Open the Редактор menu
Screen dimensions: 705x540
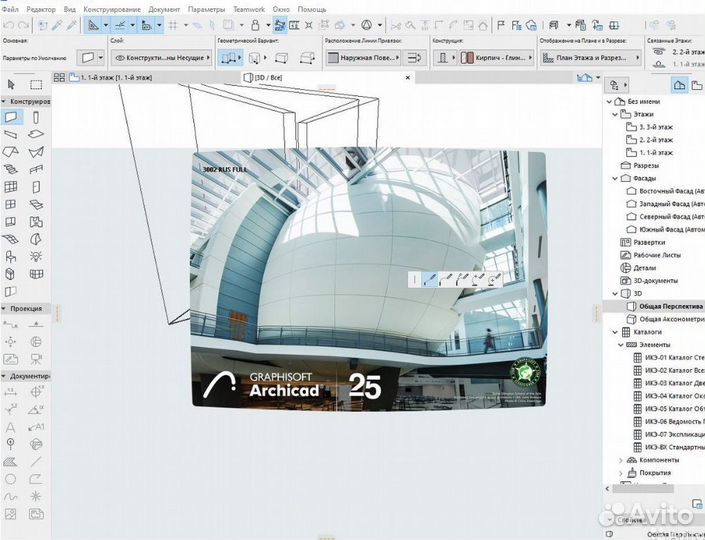[x=41, y=9]
